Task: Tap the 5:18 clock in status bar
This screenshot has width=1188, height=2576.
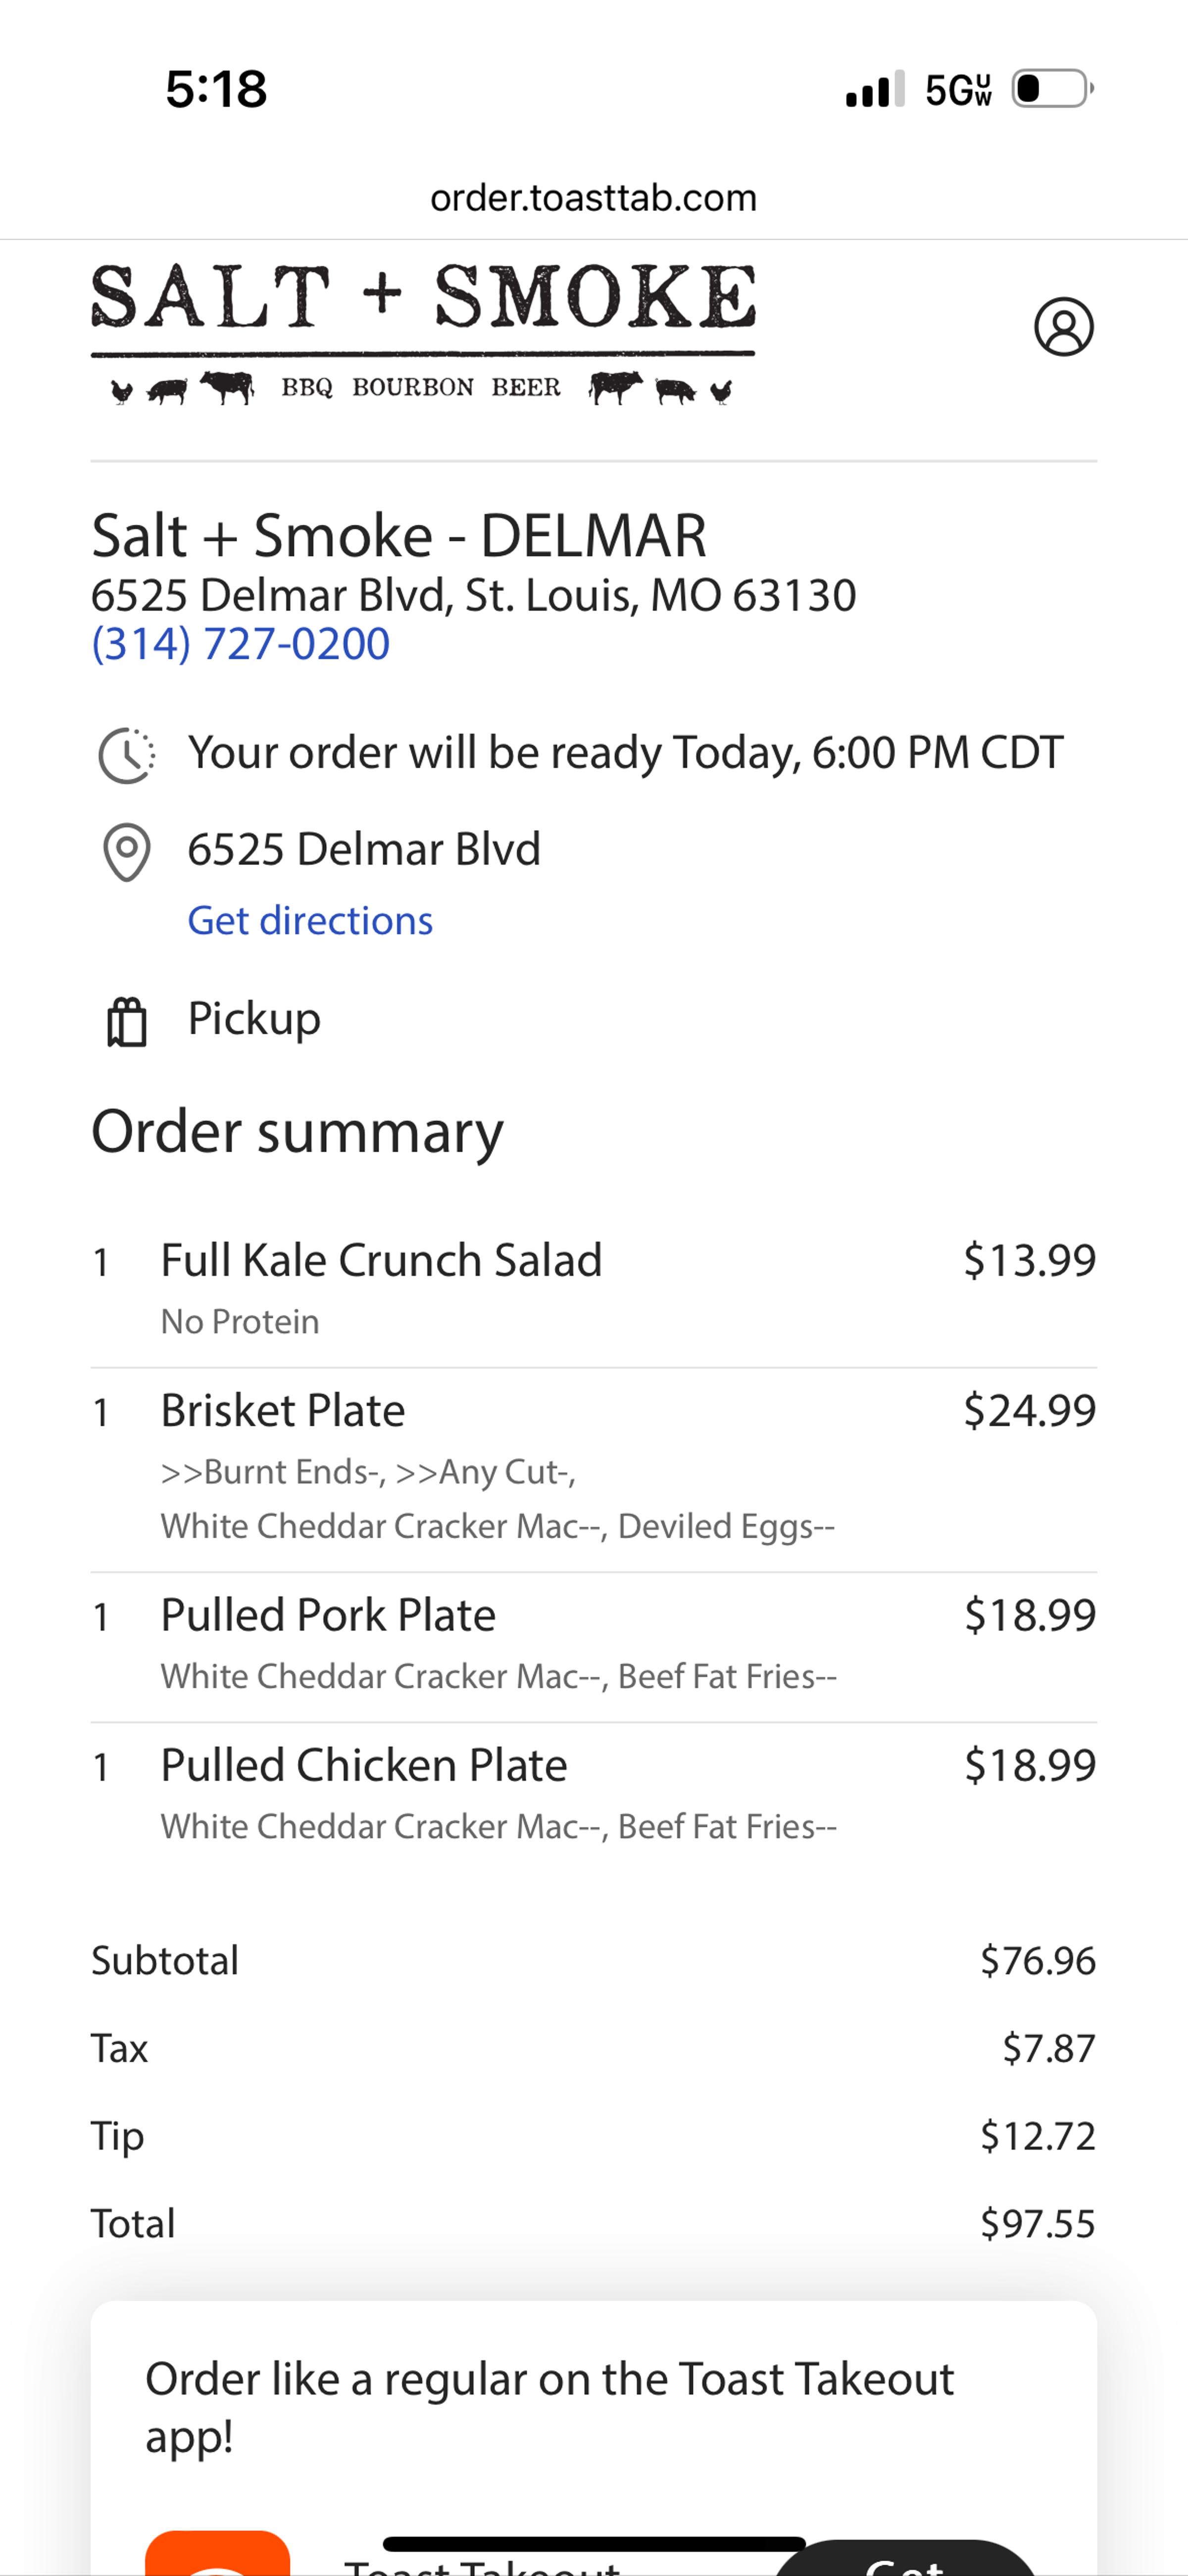Action: [x=216, y=89]
